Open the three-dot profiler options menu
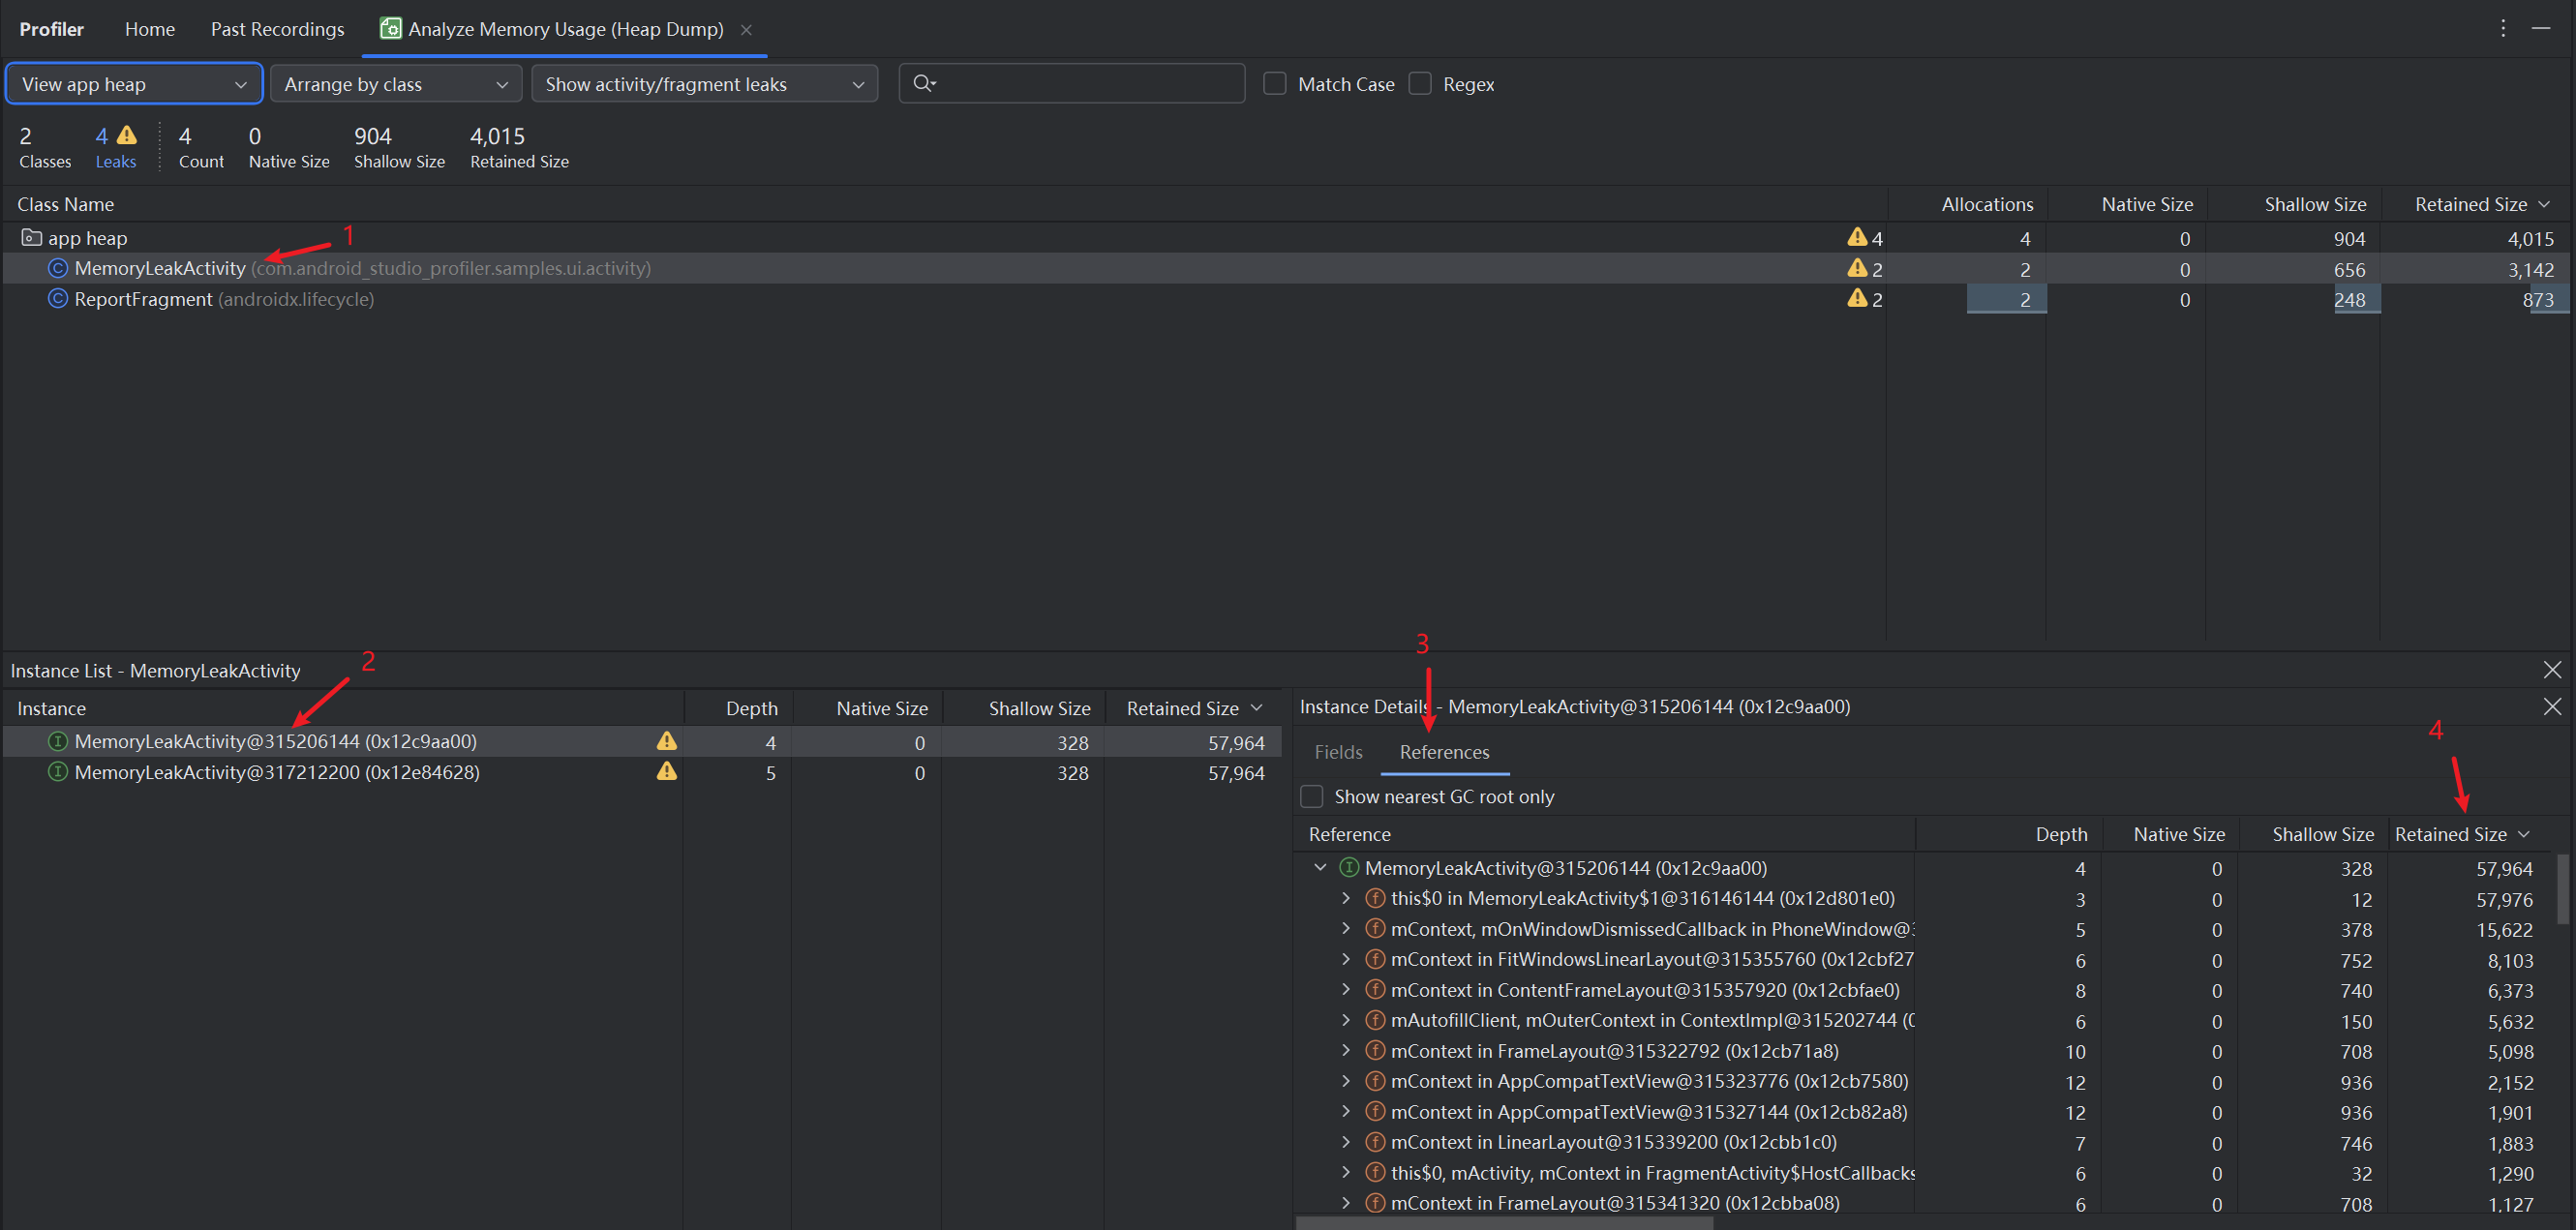This screenshot has width=2576, height=1230. click(2503, 28)
